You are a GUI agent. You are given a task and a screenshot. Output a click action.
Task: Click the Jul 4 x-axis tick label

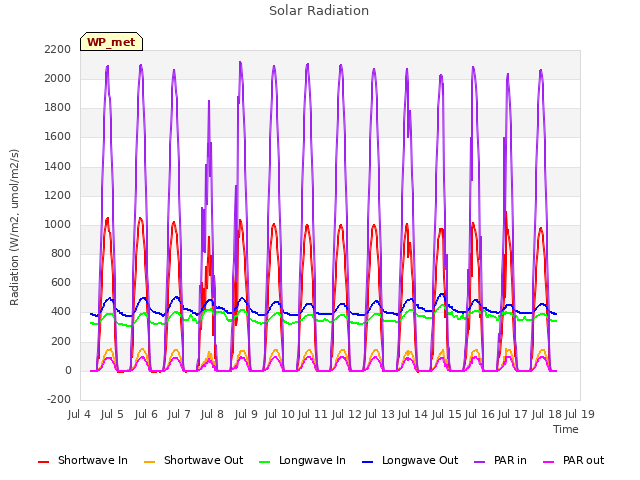[x=79, y=414]
